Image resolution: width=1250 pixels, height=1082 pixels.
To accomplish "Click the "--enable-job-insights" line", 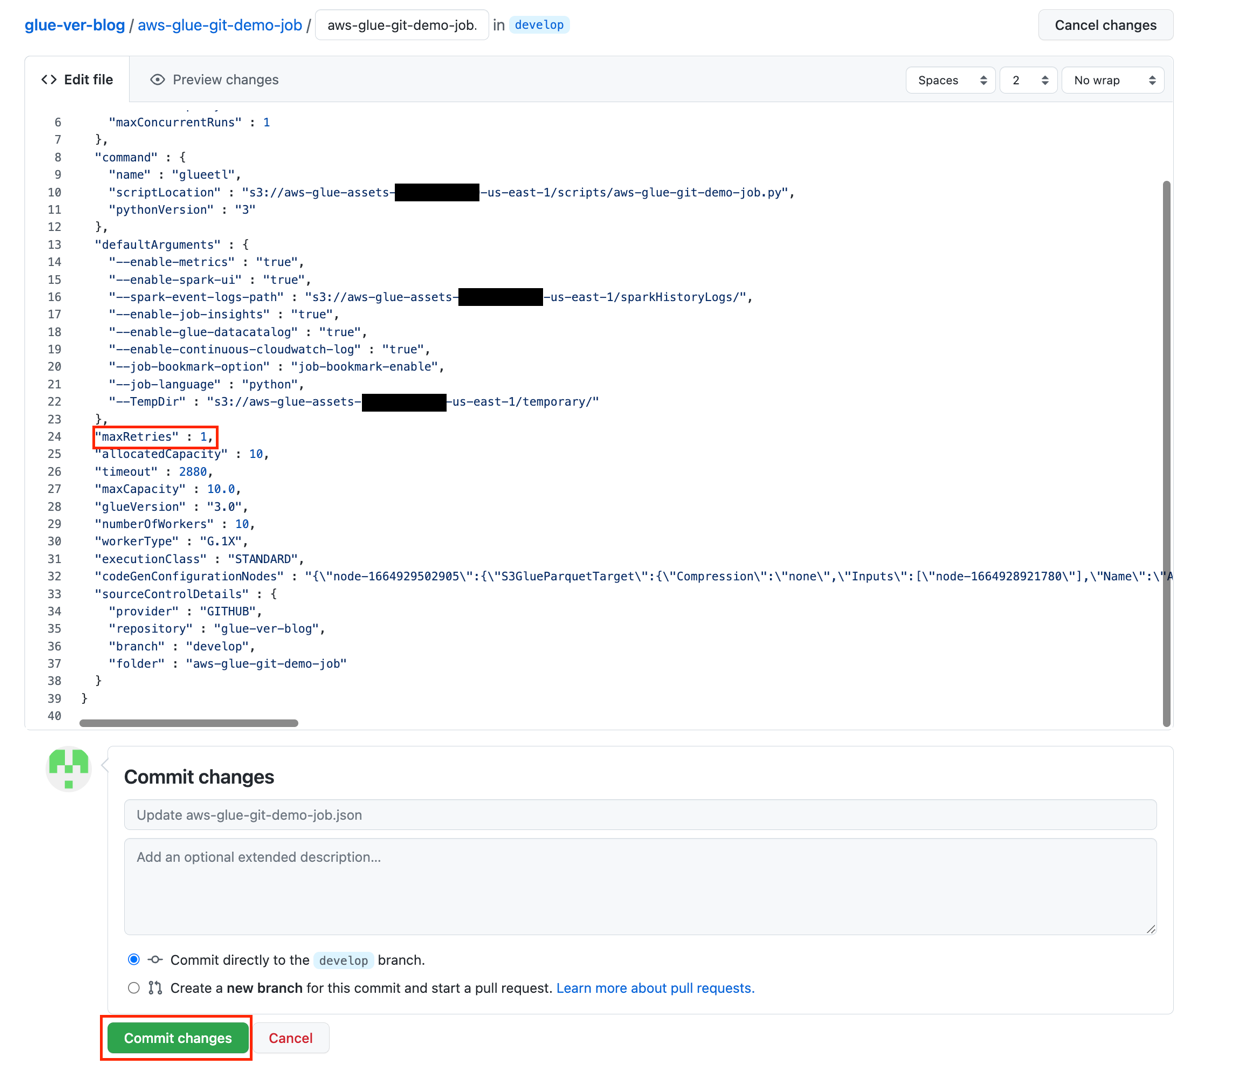I will coord(225,314).
